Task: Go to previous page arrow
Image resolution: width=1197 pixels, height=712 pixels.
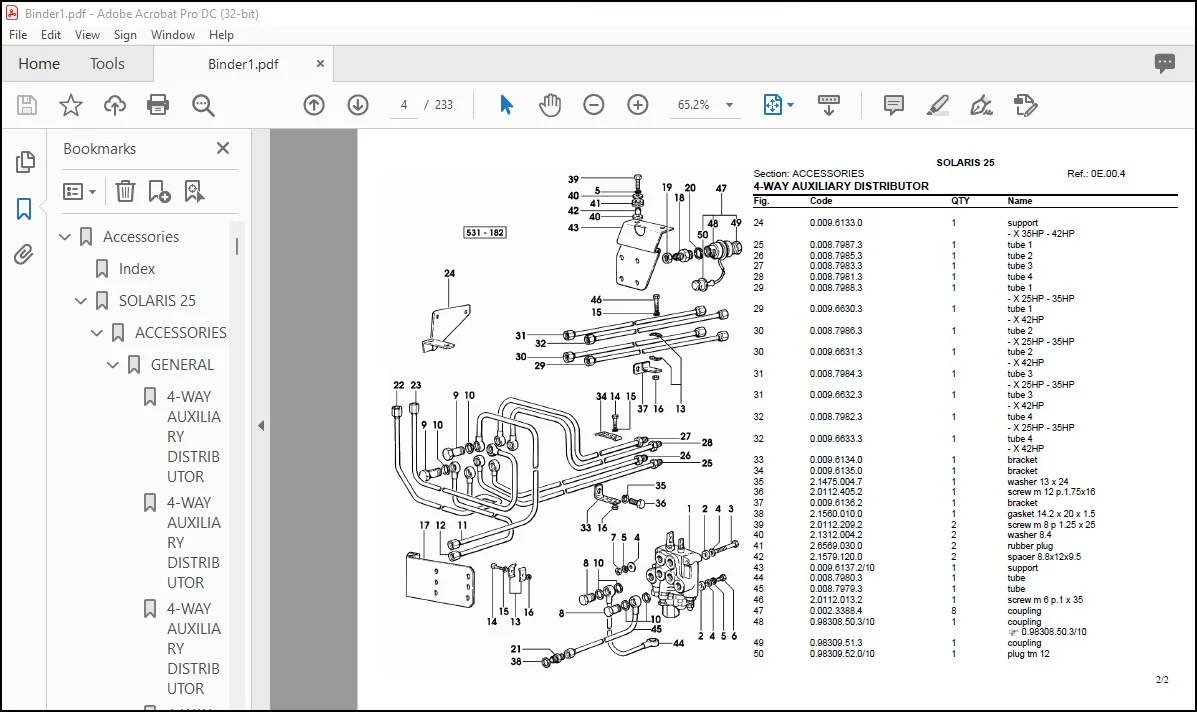Action: click(x=314, y=105)
